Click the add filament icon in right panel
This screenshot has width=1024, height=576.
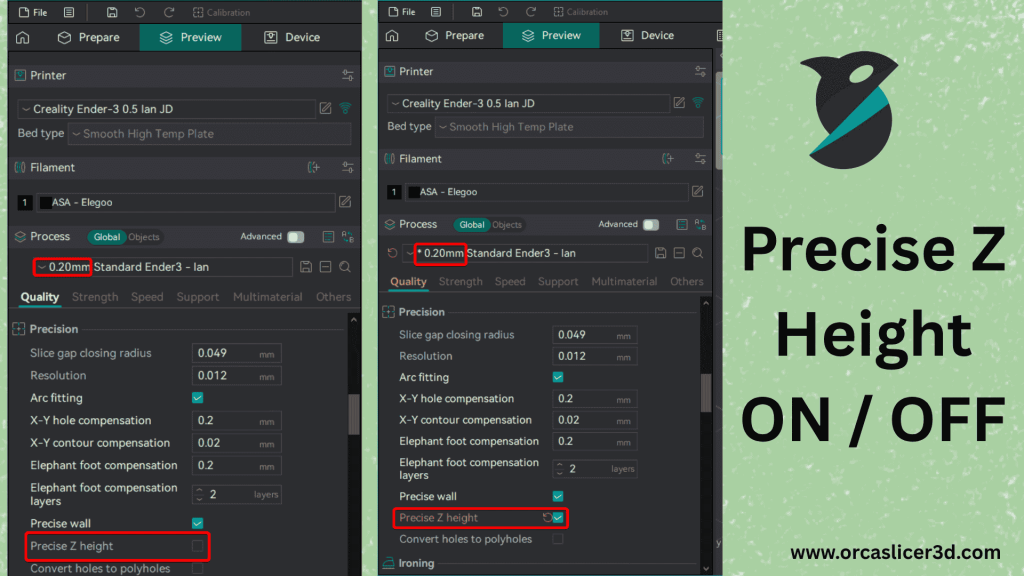pos(668,159)
